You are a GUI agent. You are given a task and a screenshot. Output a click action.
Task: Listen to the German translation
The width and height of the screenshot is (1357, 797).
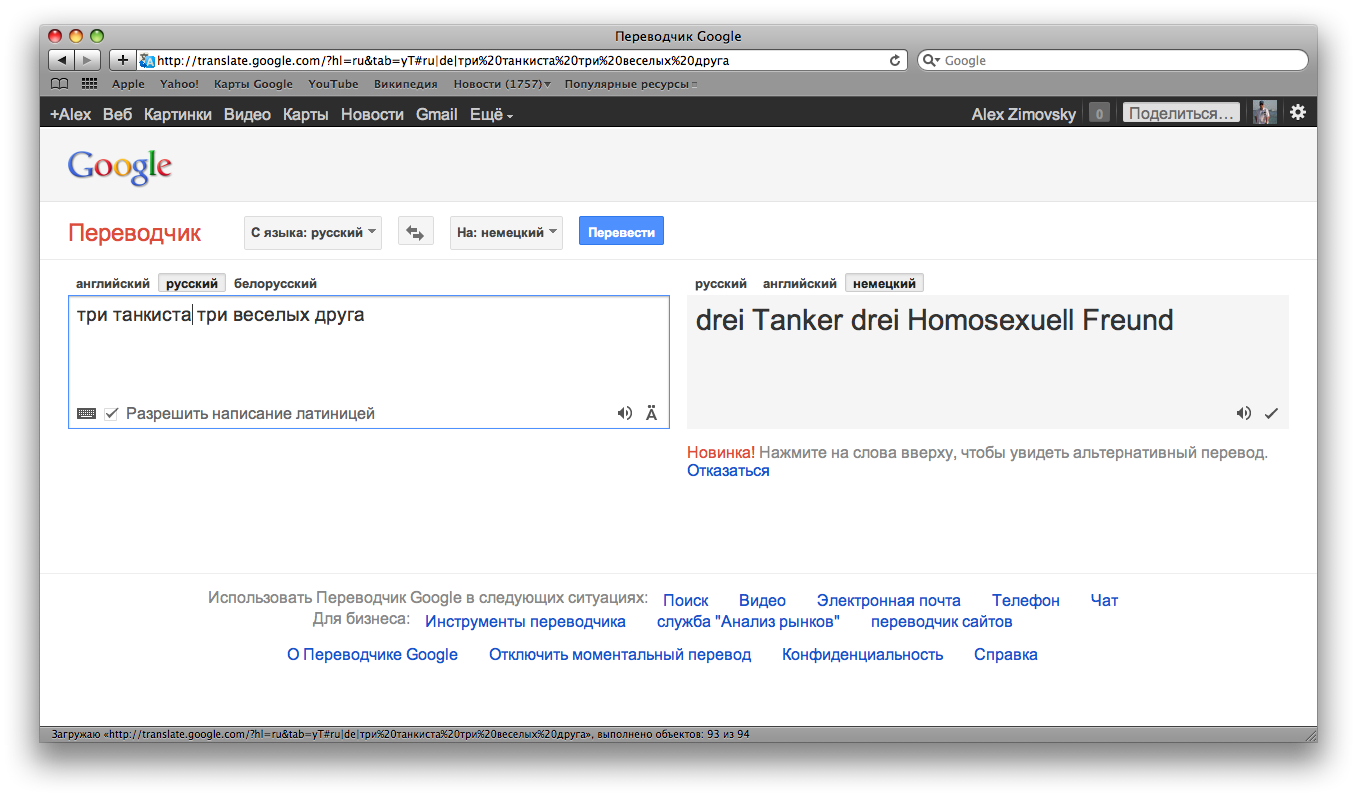[x=1244, y=413]
